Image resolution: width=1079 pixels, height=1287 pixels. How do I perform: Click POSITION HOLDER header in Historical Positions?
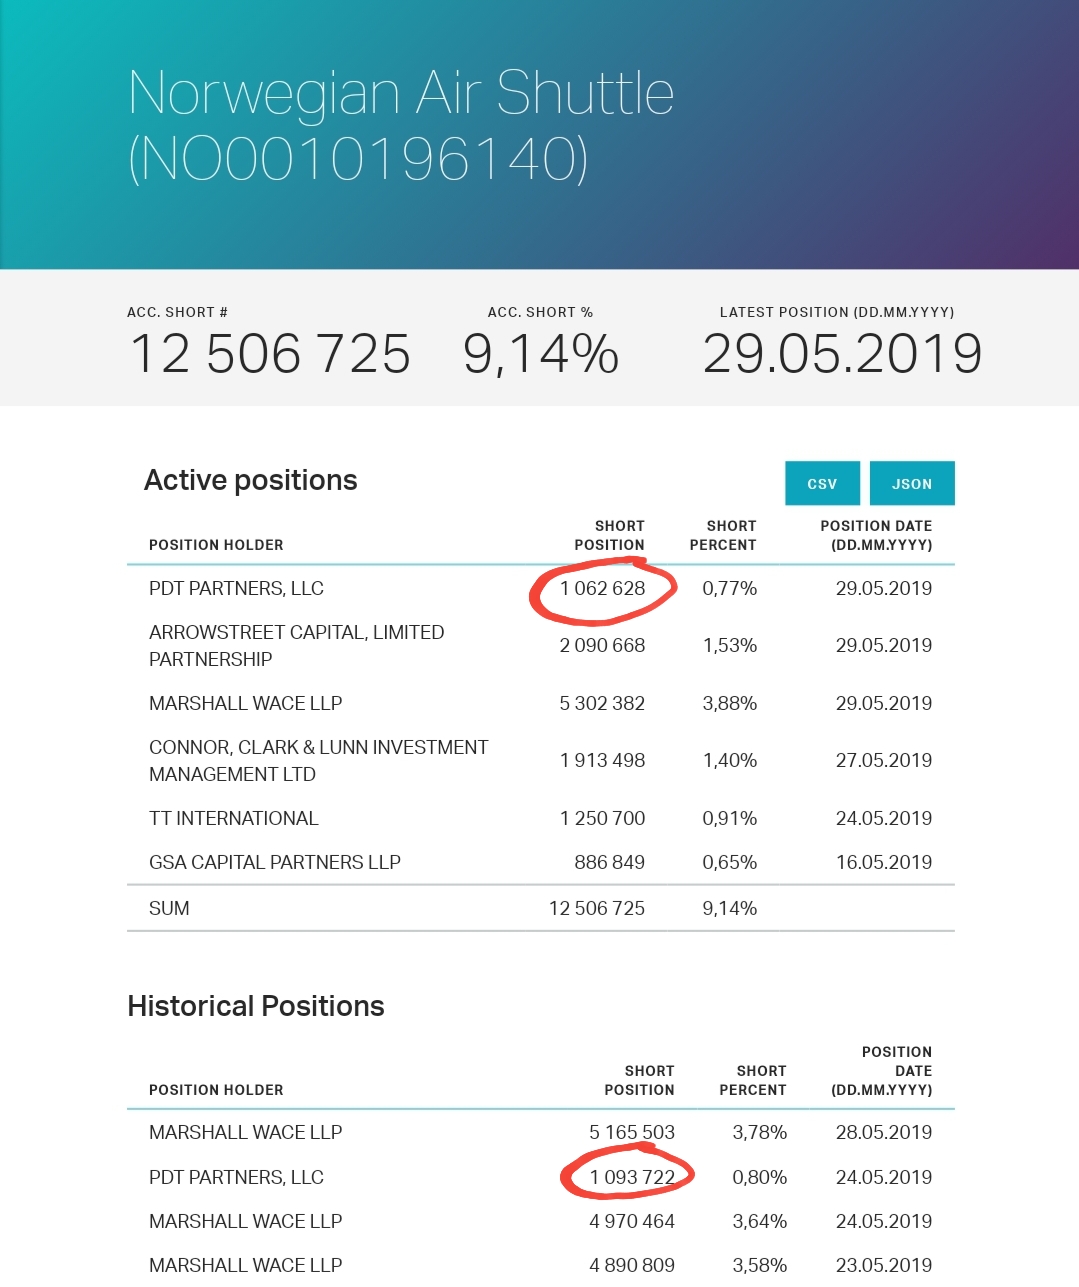pyautogui.click(x=216, y=1090)
